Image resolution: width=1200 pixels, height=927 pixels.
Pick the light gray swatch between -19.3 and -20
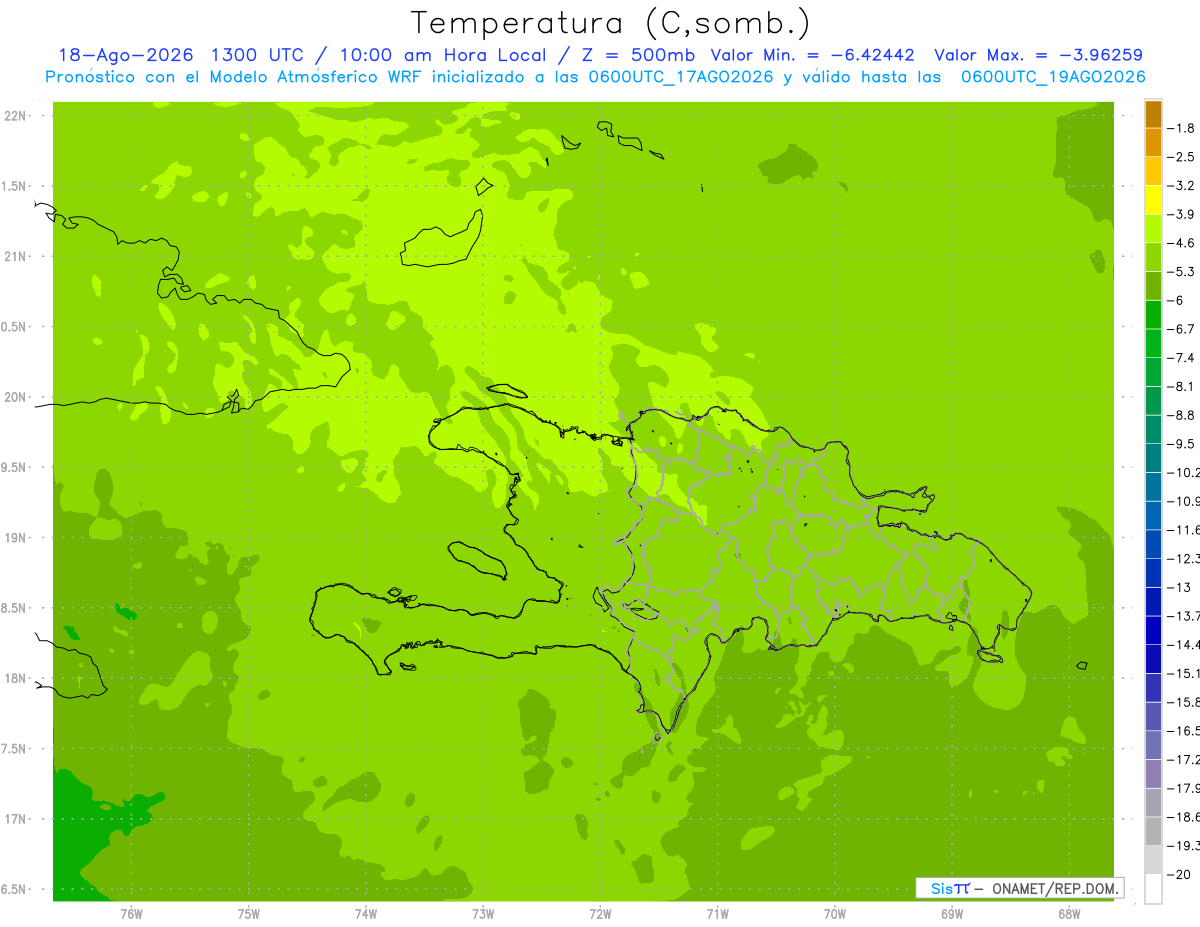1153,860
